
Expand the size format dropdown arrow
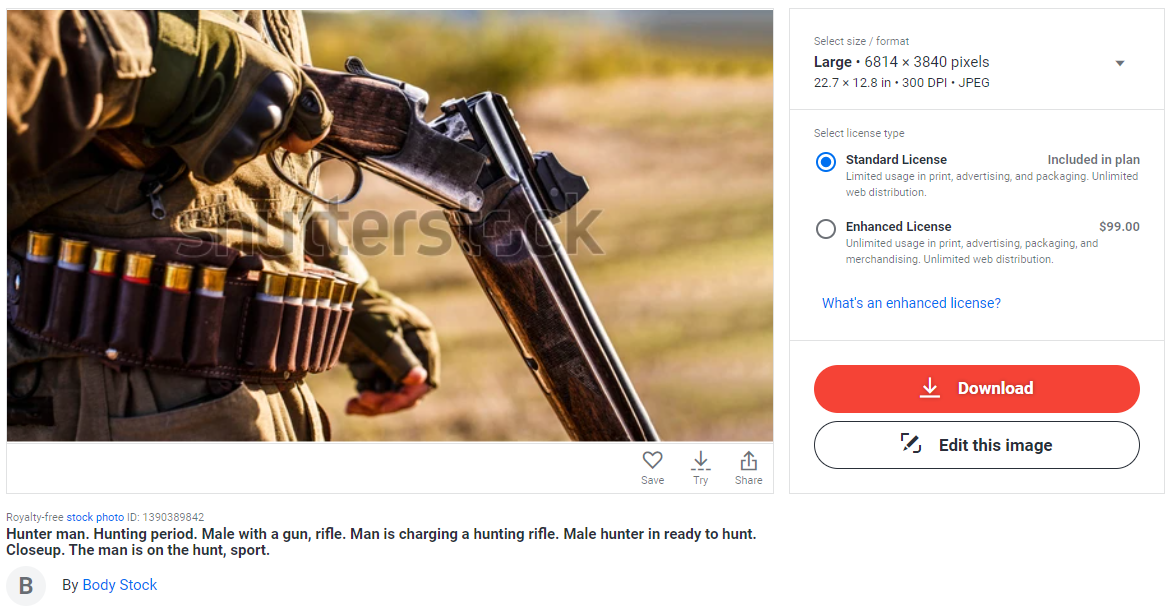click(x=1119, y=63)
